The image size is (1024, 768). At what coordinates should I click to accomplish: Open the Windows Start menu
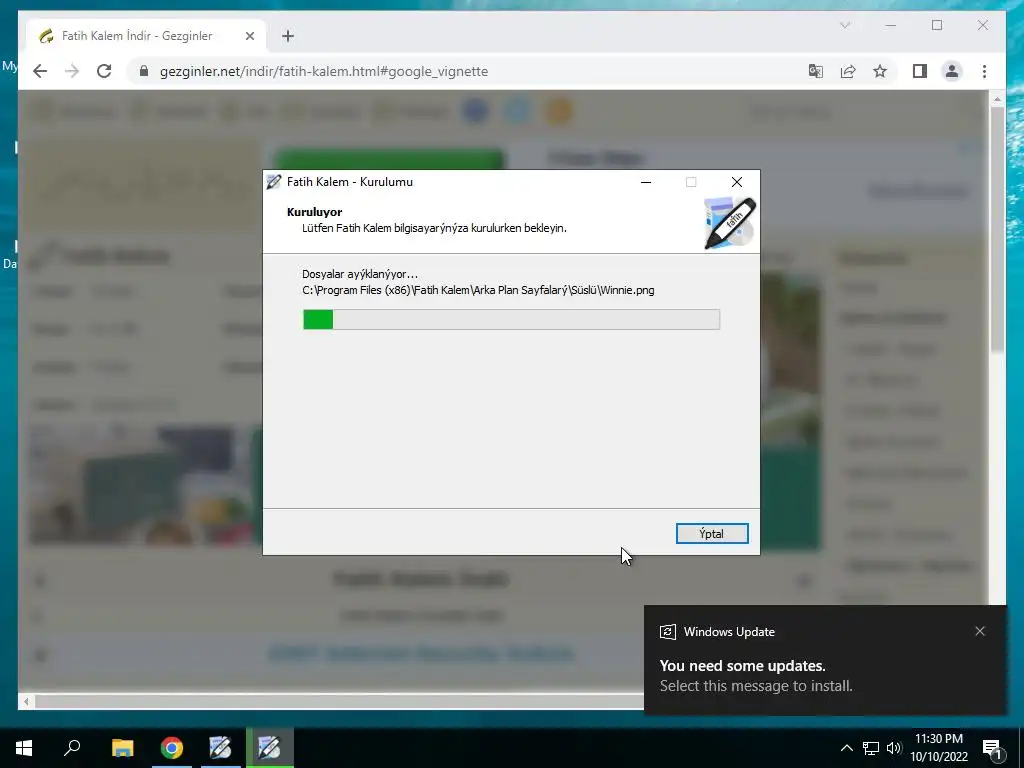(x=24, y=748)
